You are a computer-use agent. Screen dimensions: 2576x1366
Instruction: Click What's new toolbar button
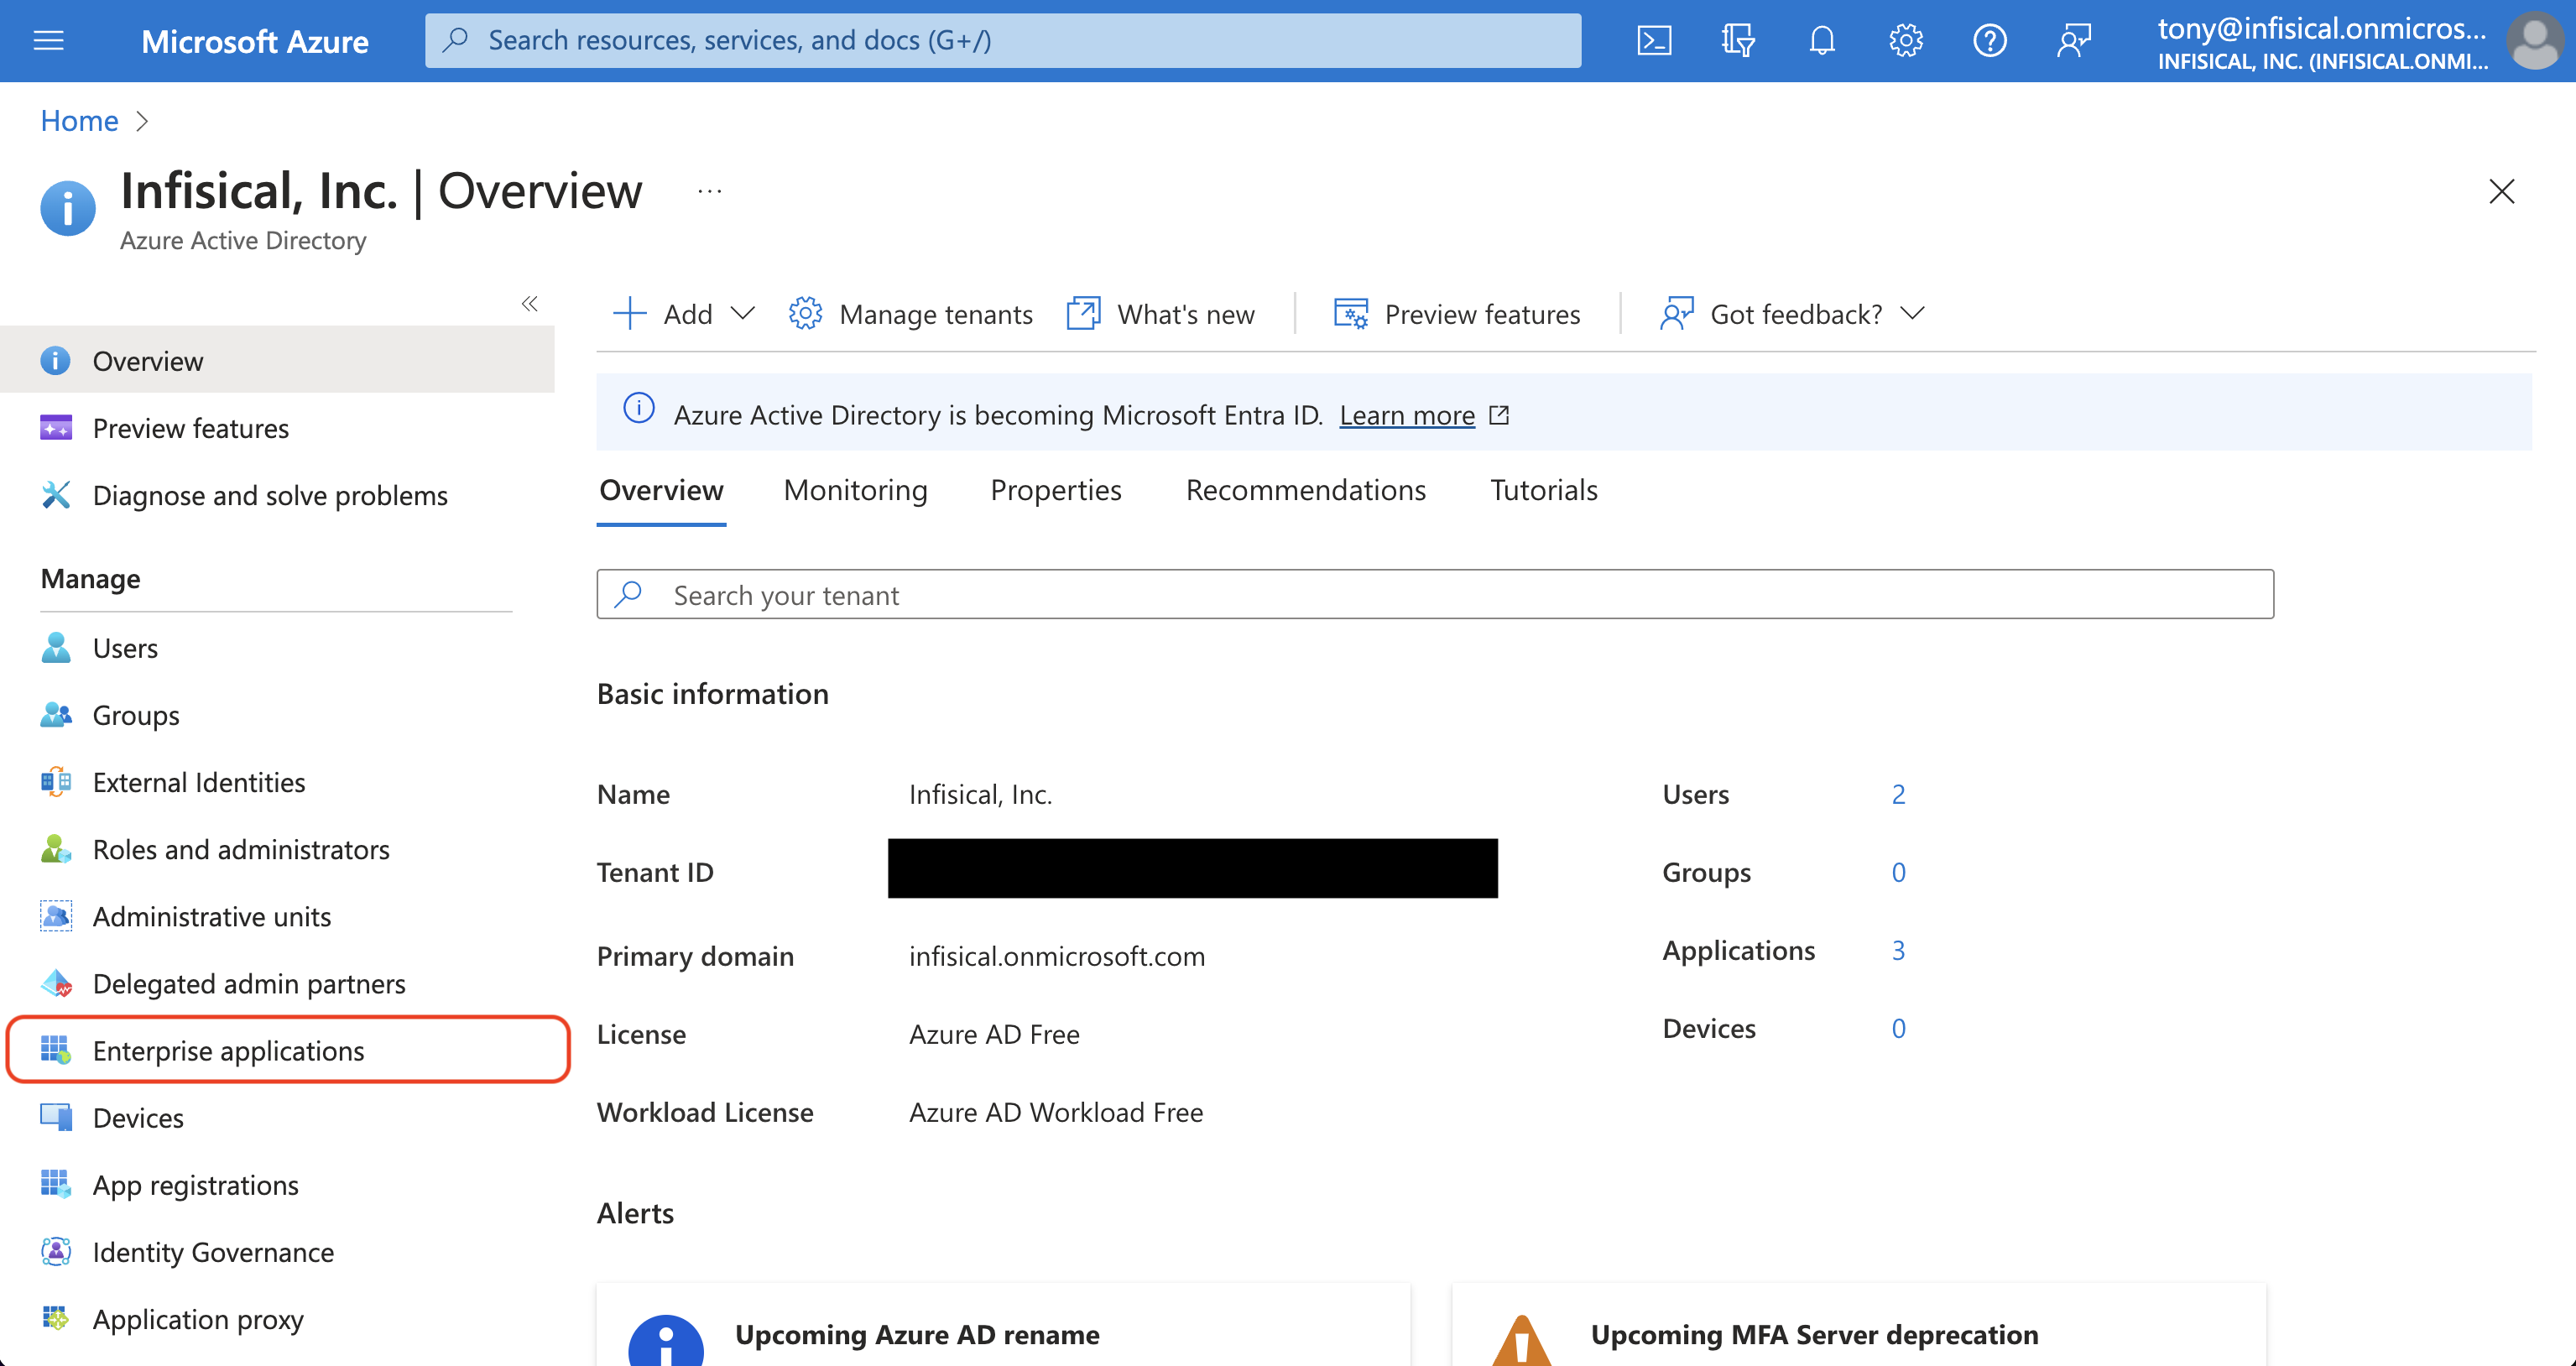point(1160,314)
